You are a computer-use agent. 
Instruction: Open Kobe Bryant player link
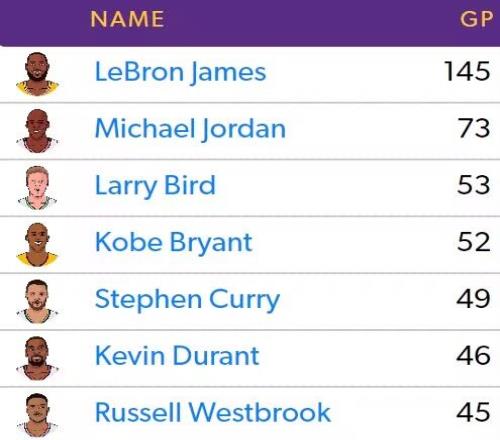point(174,242)
